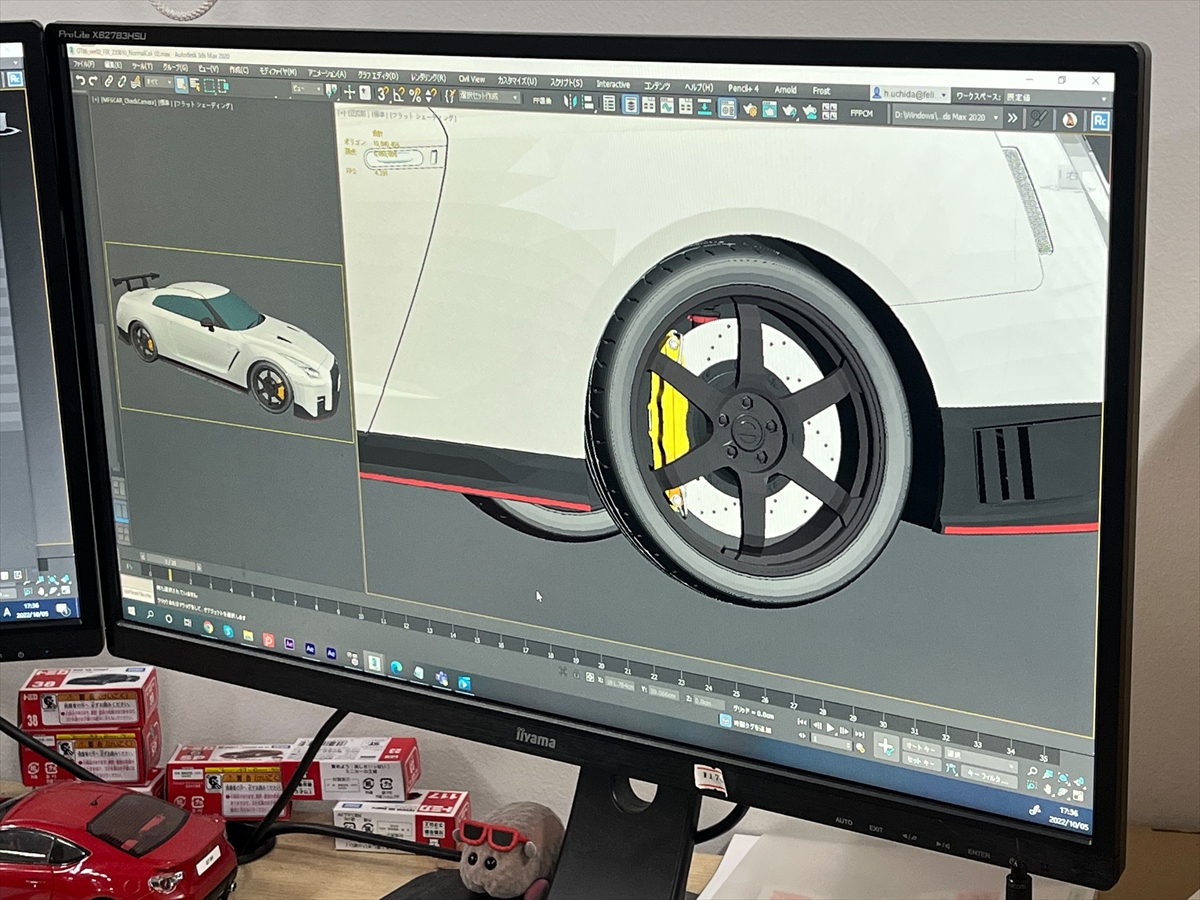The height and width of the screenshot is (900, 1200).
Task: Open the Modifiers menu
Action: tap(277, 72)
